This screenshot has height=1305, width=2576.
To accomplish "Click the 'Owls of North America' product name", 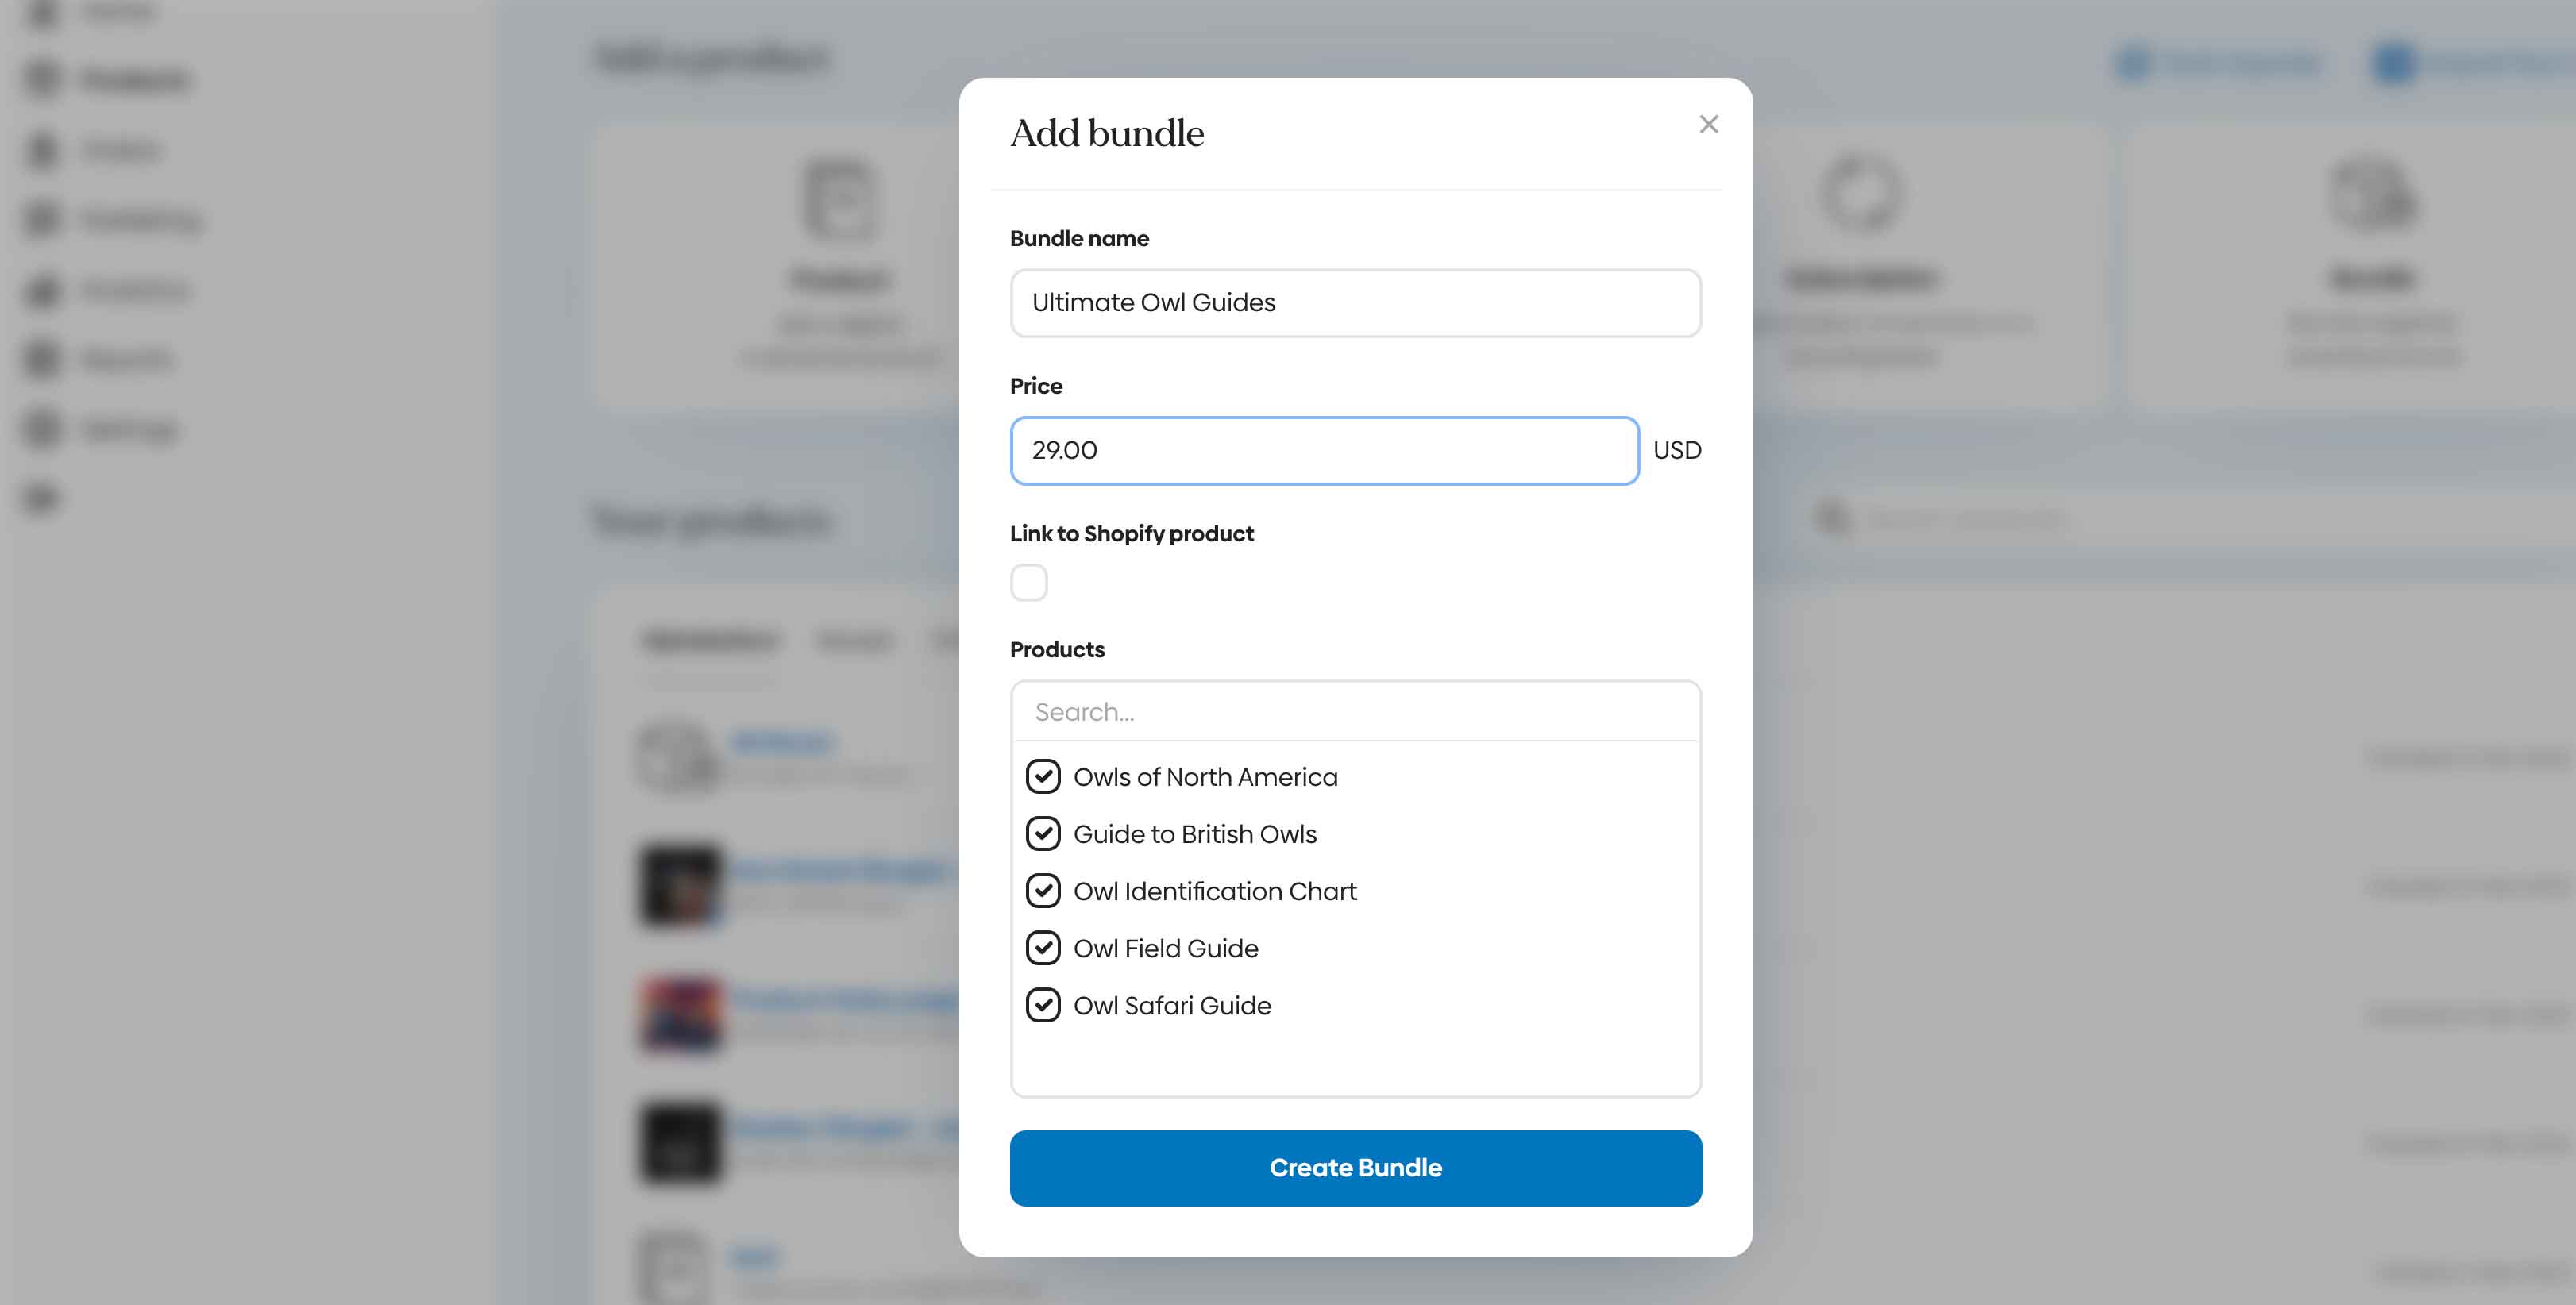I will coord(1205,777).
